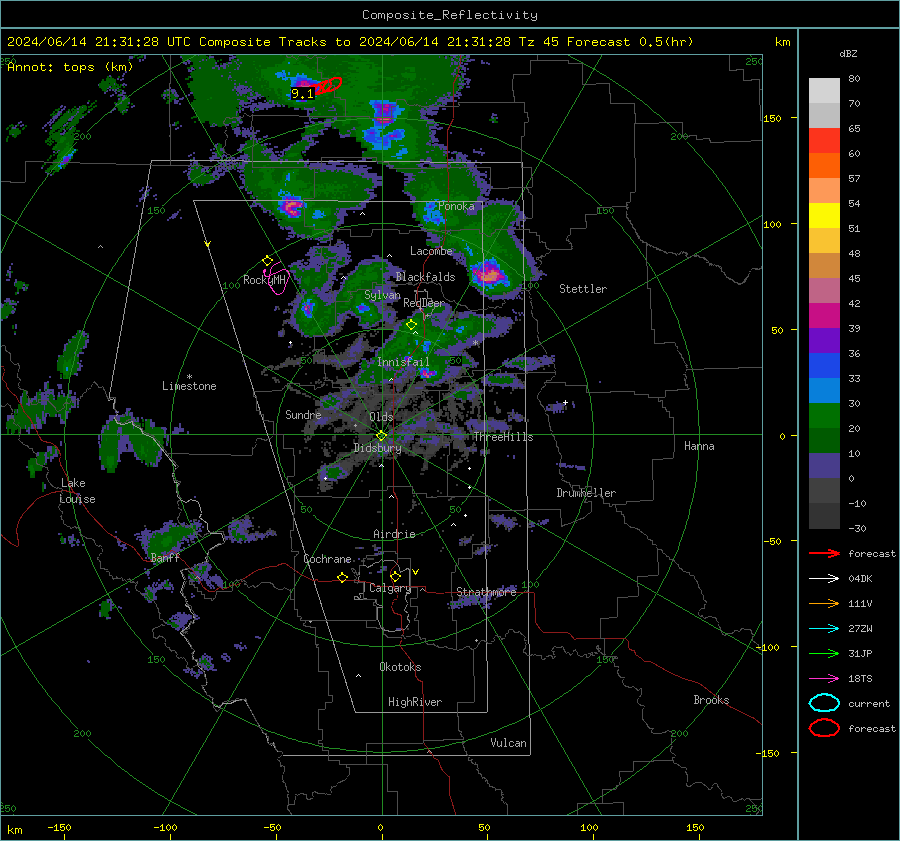Click the Blackfalds city label
The width and height of the screenshot is (900, 841).
coord(425,277)
